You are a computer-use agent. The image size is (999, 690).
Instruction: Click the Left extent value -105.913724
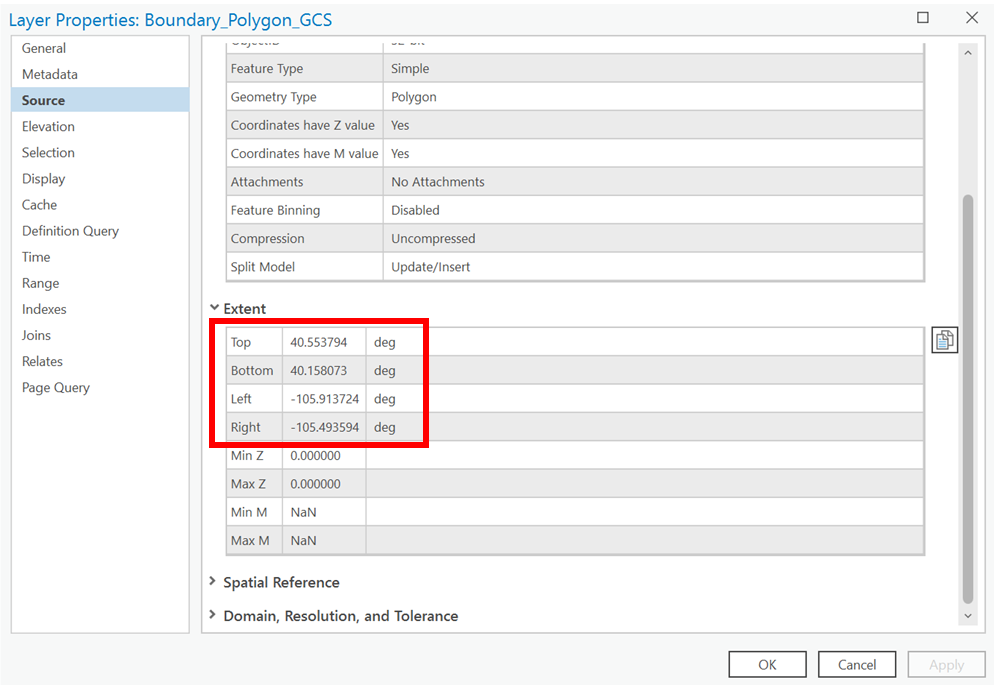click(x=324, y=399)
